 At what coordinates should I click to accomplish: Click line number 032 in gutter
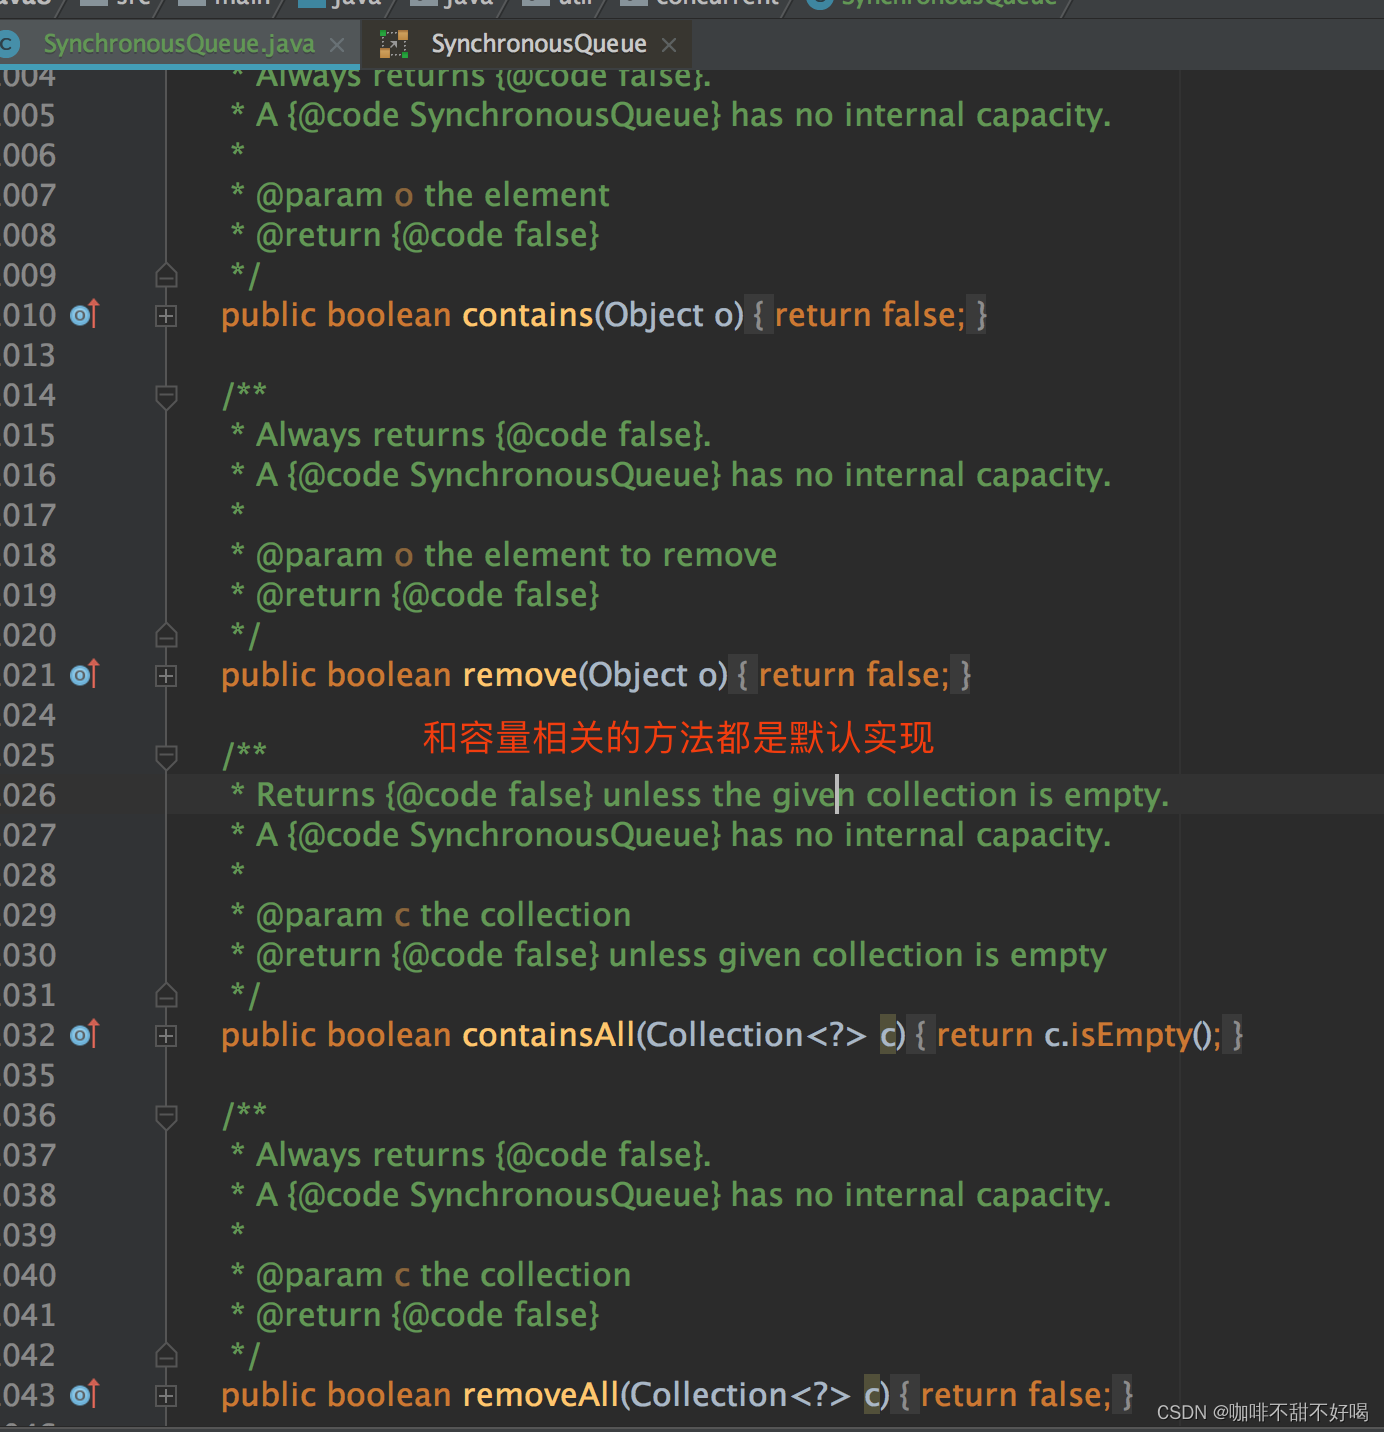click(28, 1035)
